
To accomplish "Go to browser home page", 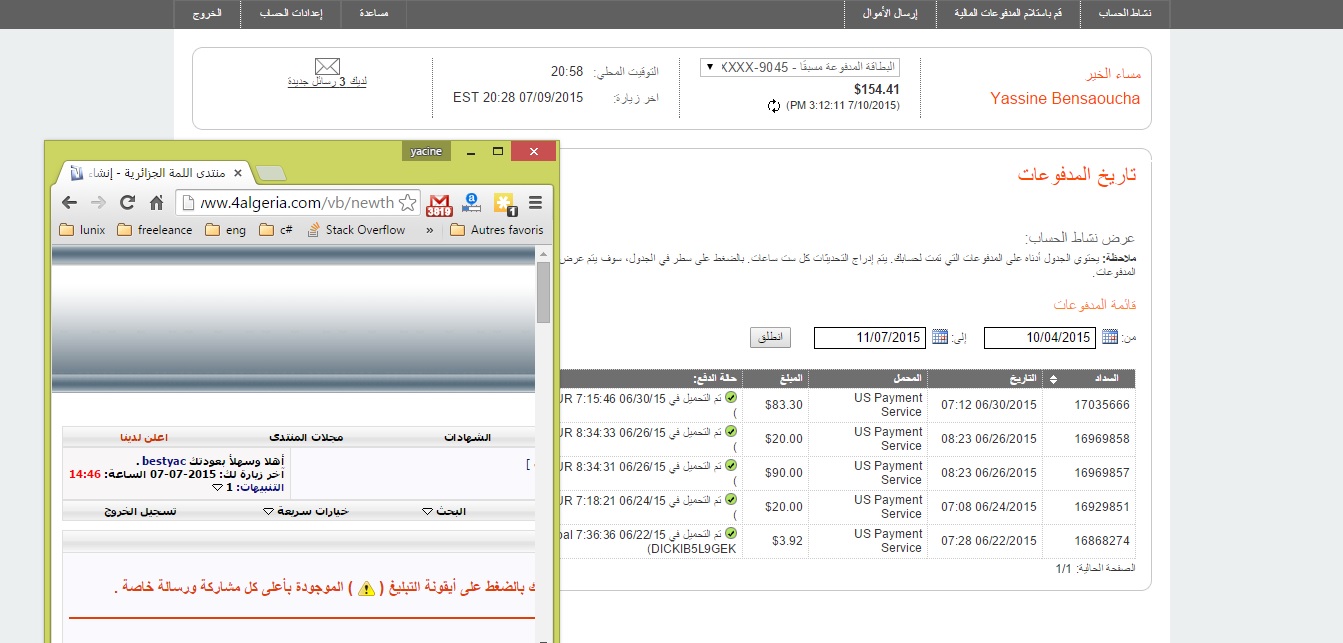I will click(x=156, y=202).
